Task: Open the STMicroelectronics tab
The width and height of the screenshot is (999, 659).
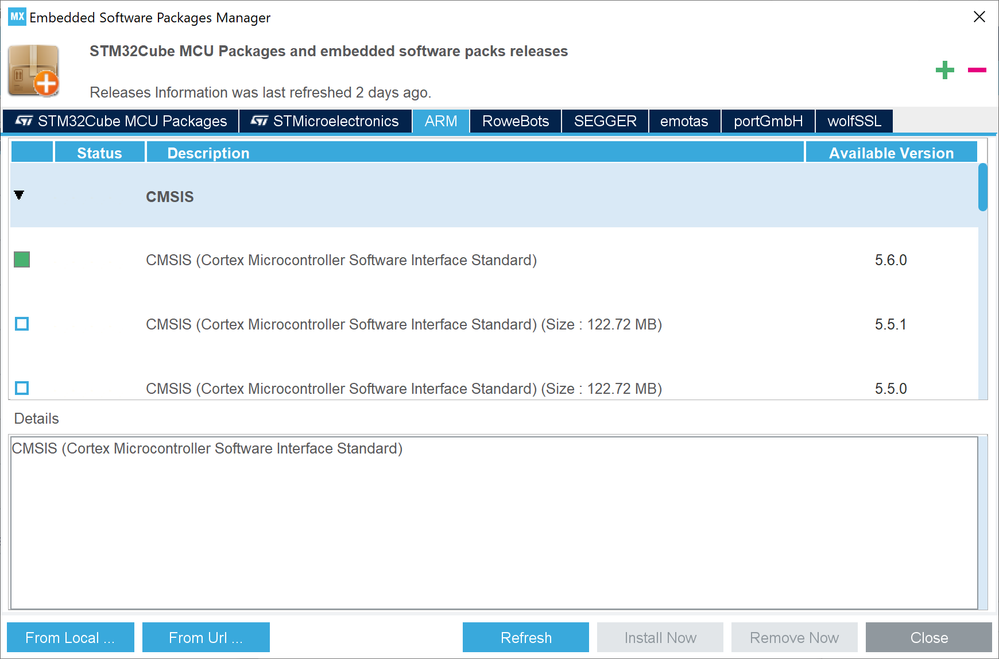Action: pos(326,121)
